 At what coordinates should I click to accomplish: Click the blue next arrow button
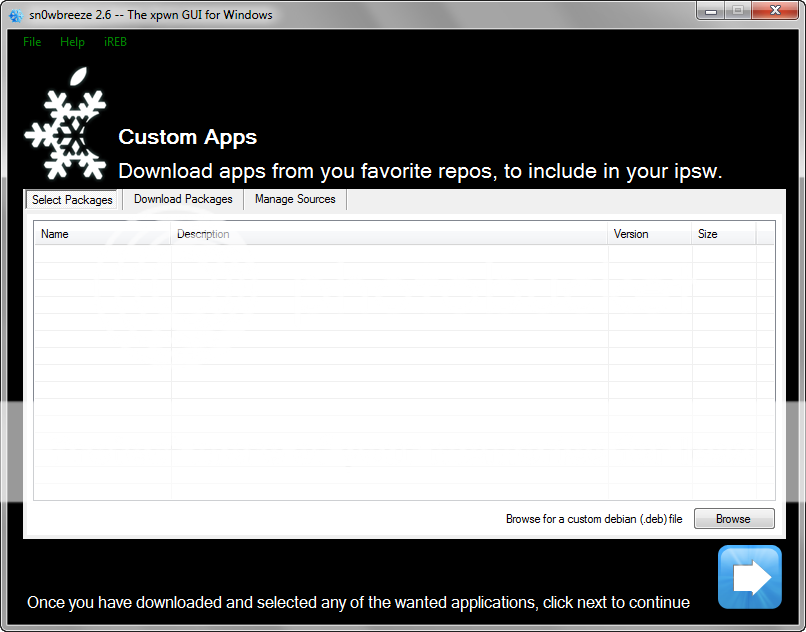tap(749, 577)
